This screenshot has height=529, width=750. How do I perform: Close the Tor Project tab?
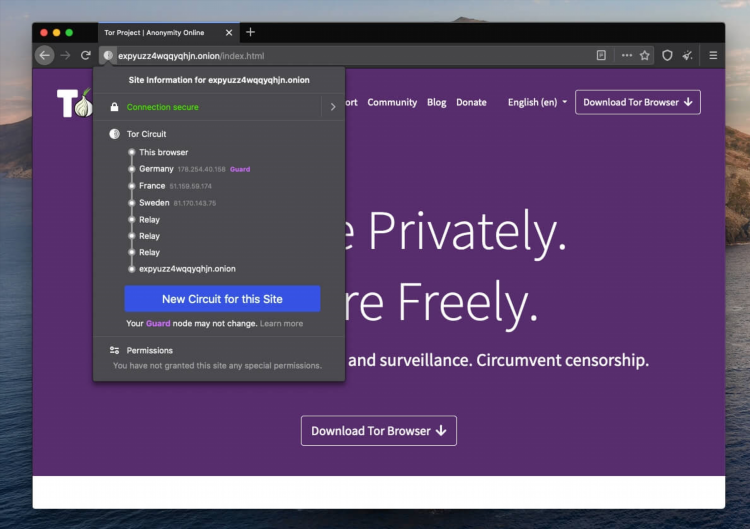pyautogui.click(x=229, y=33)
